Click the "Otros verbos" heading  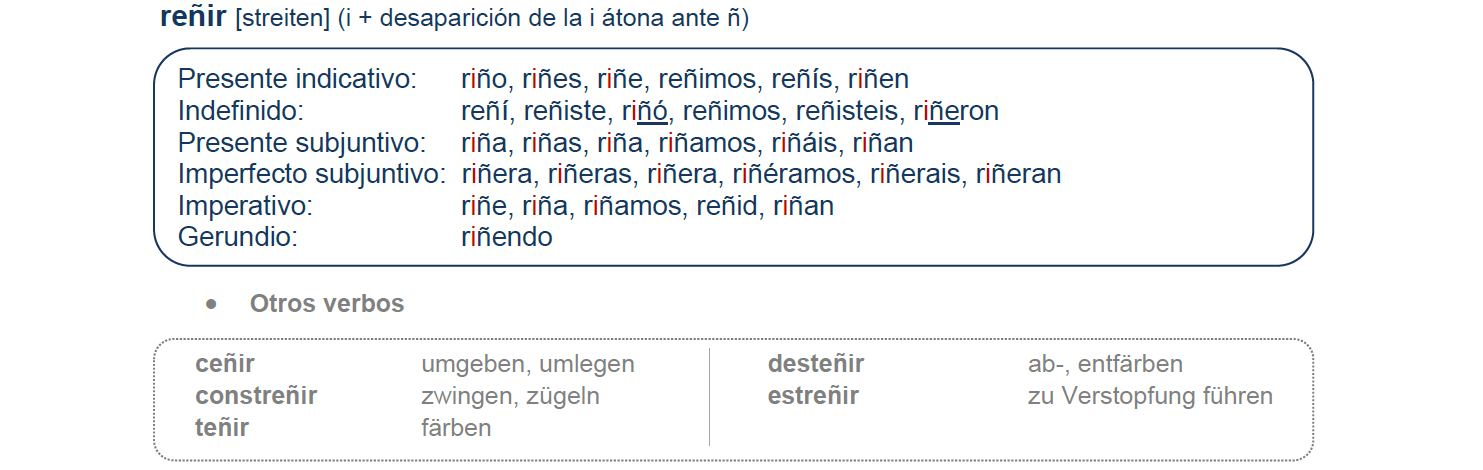(x=327, y=304)
